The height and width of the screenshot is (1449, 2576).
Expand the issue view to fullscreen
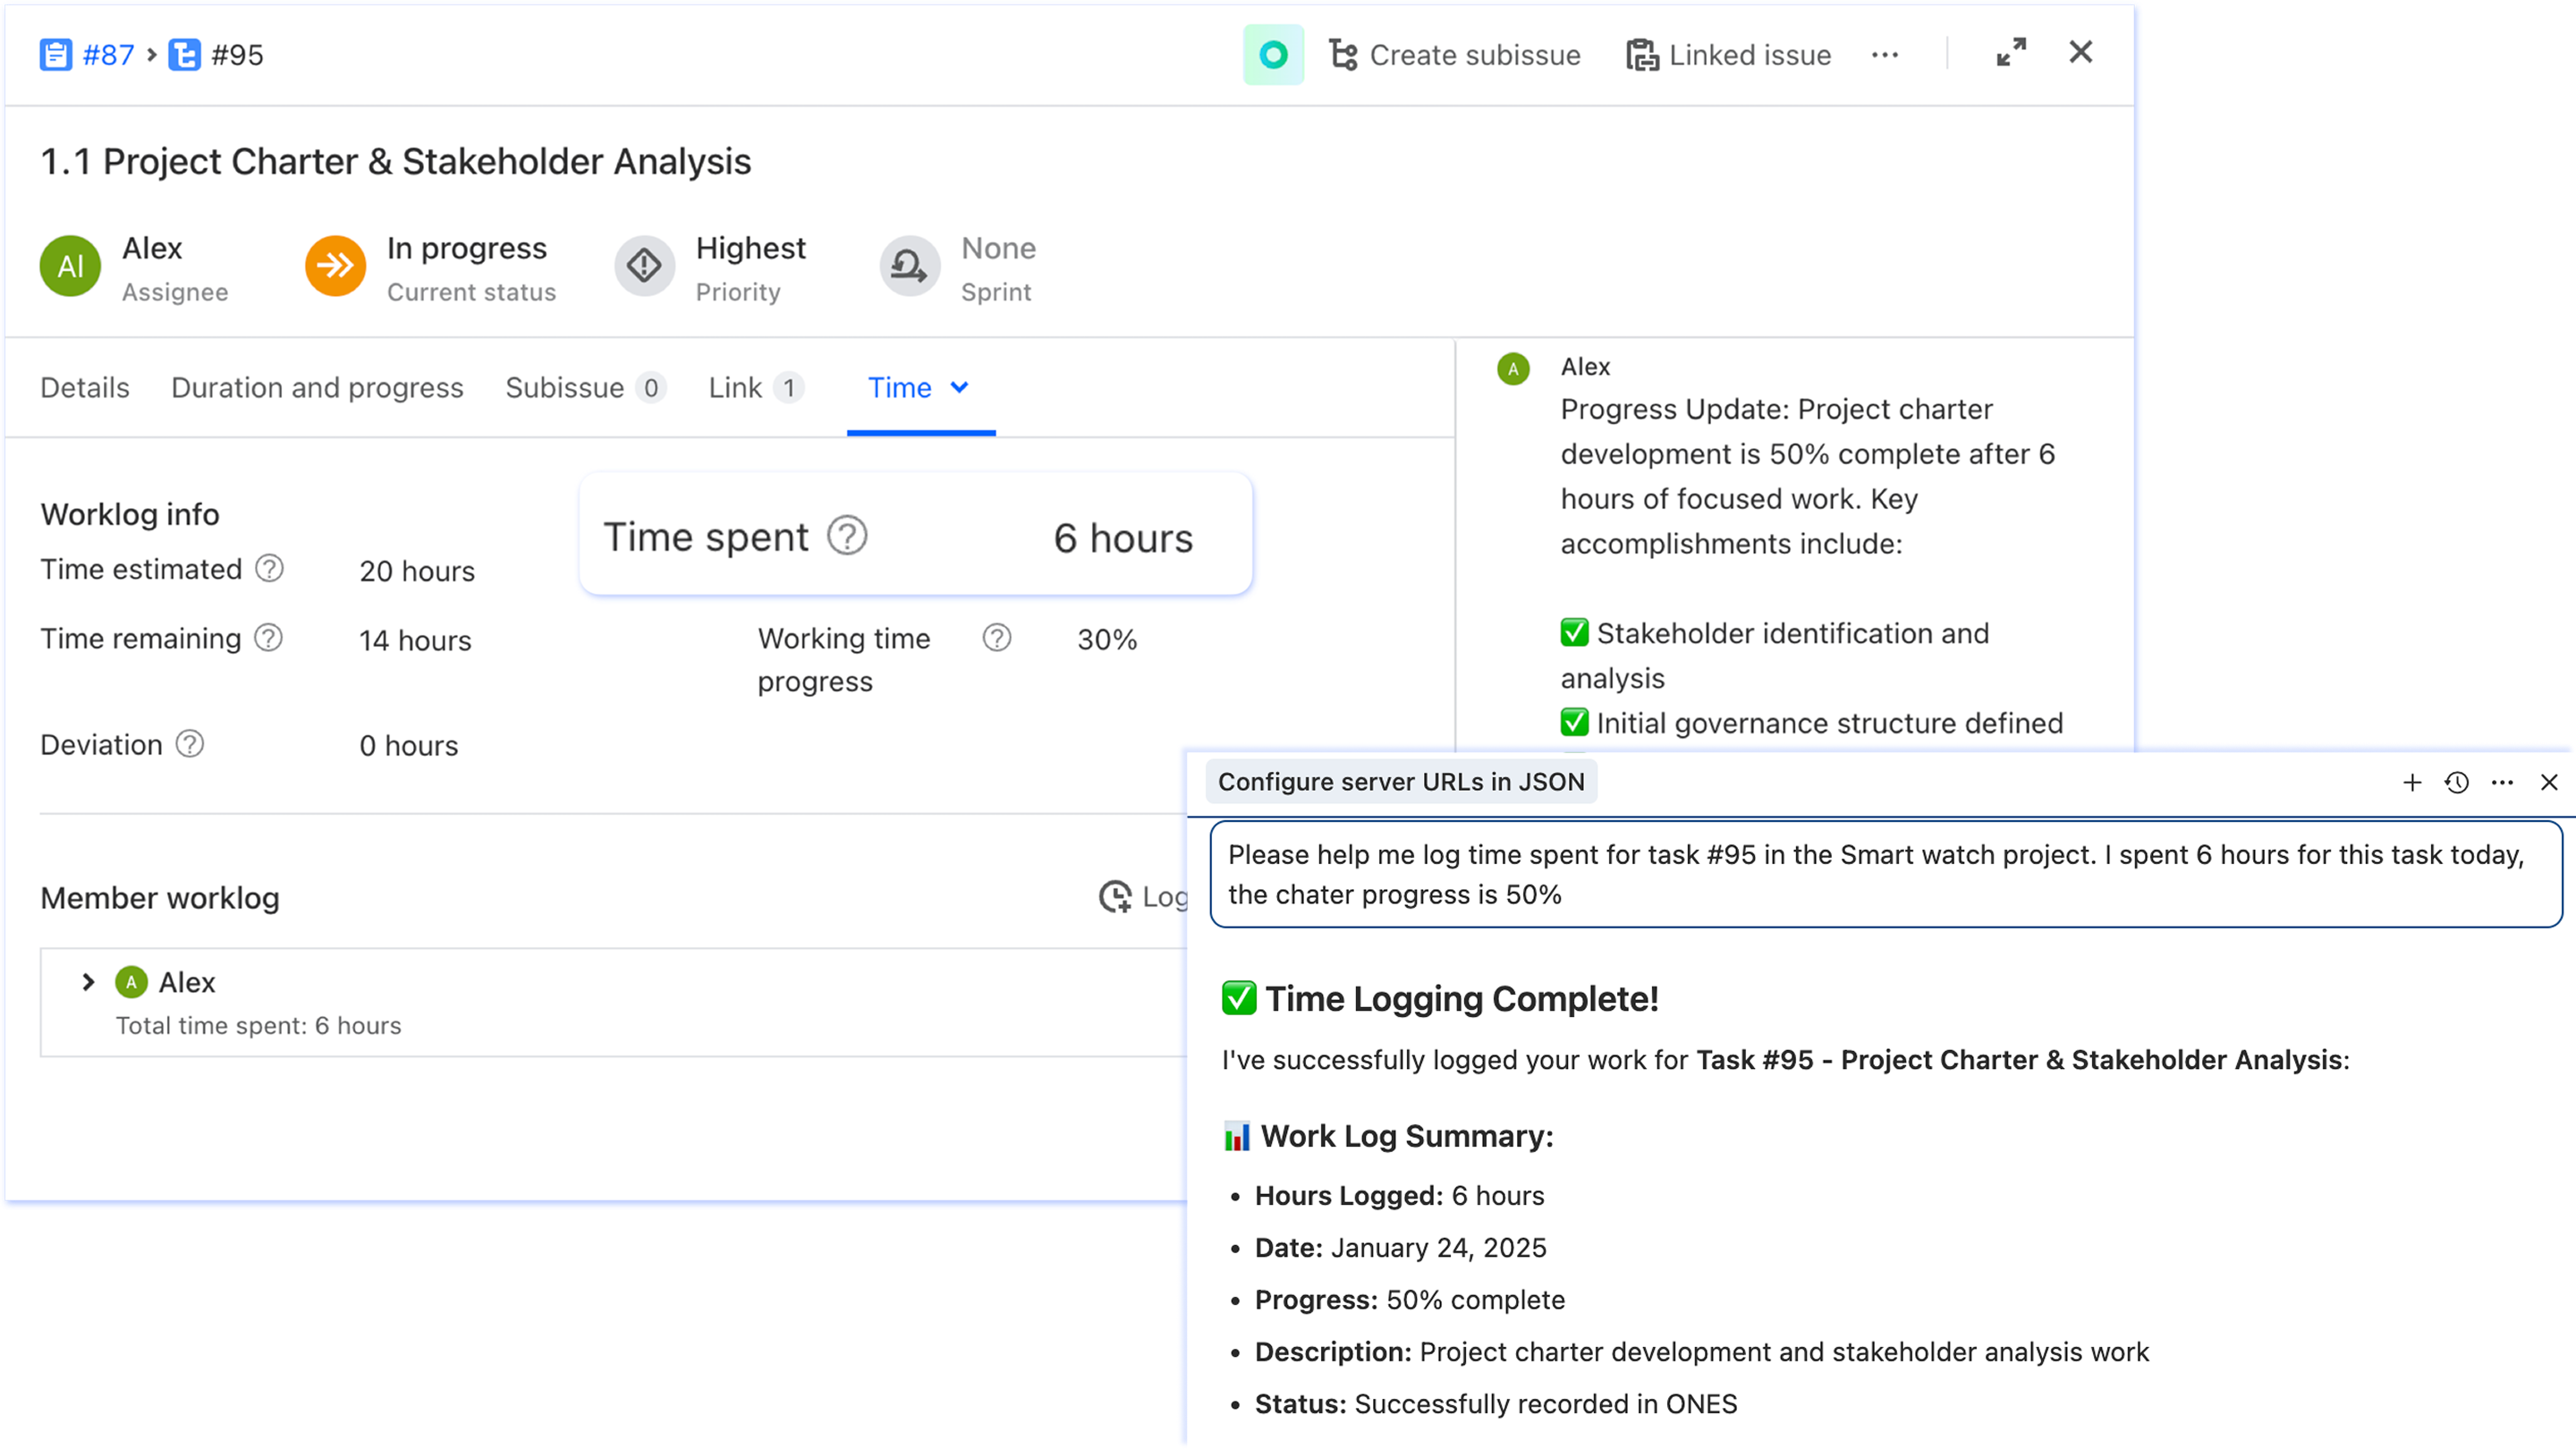2010,53
